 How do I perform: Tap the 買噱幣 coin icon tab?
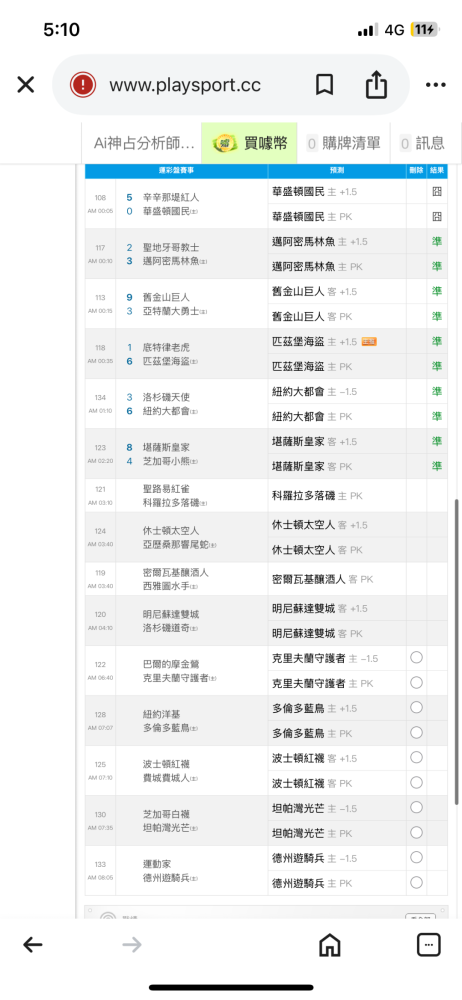tap(249, 143)
